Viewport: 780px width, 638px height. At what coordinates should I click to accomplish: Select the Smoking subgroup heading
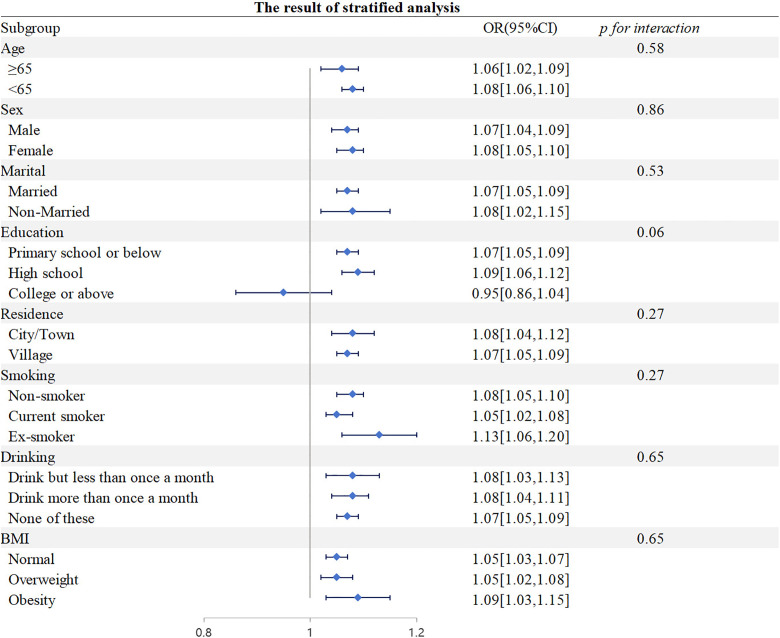pyautogui.click(x=28, y=375)
